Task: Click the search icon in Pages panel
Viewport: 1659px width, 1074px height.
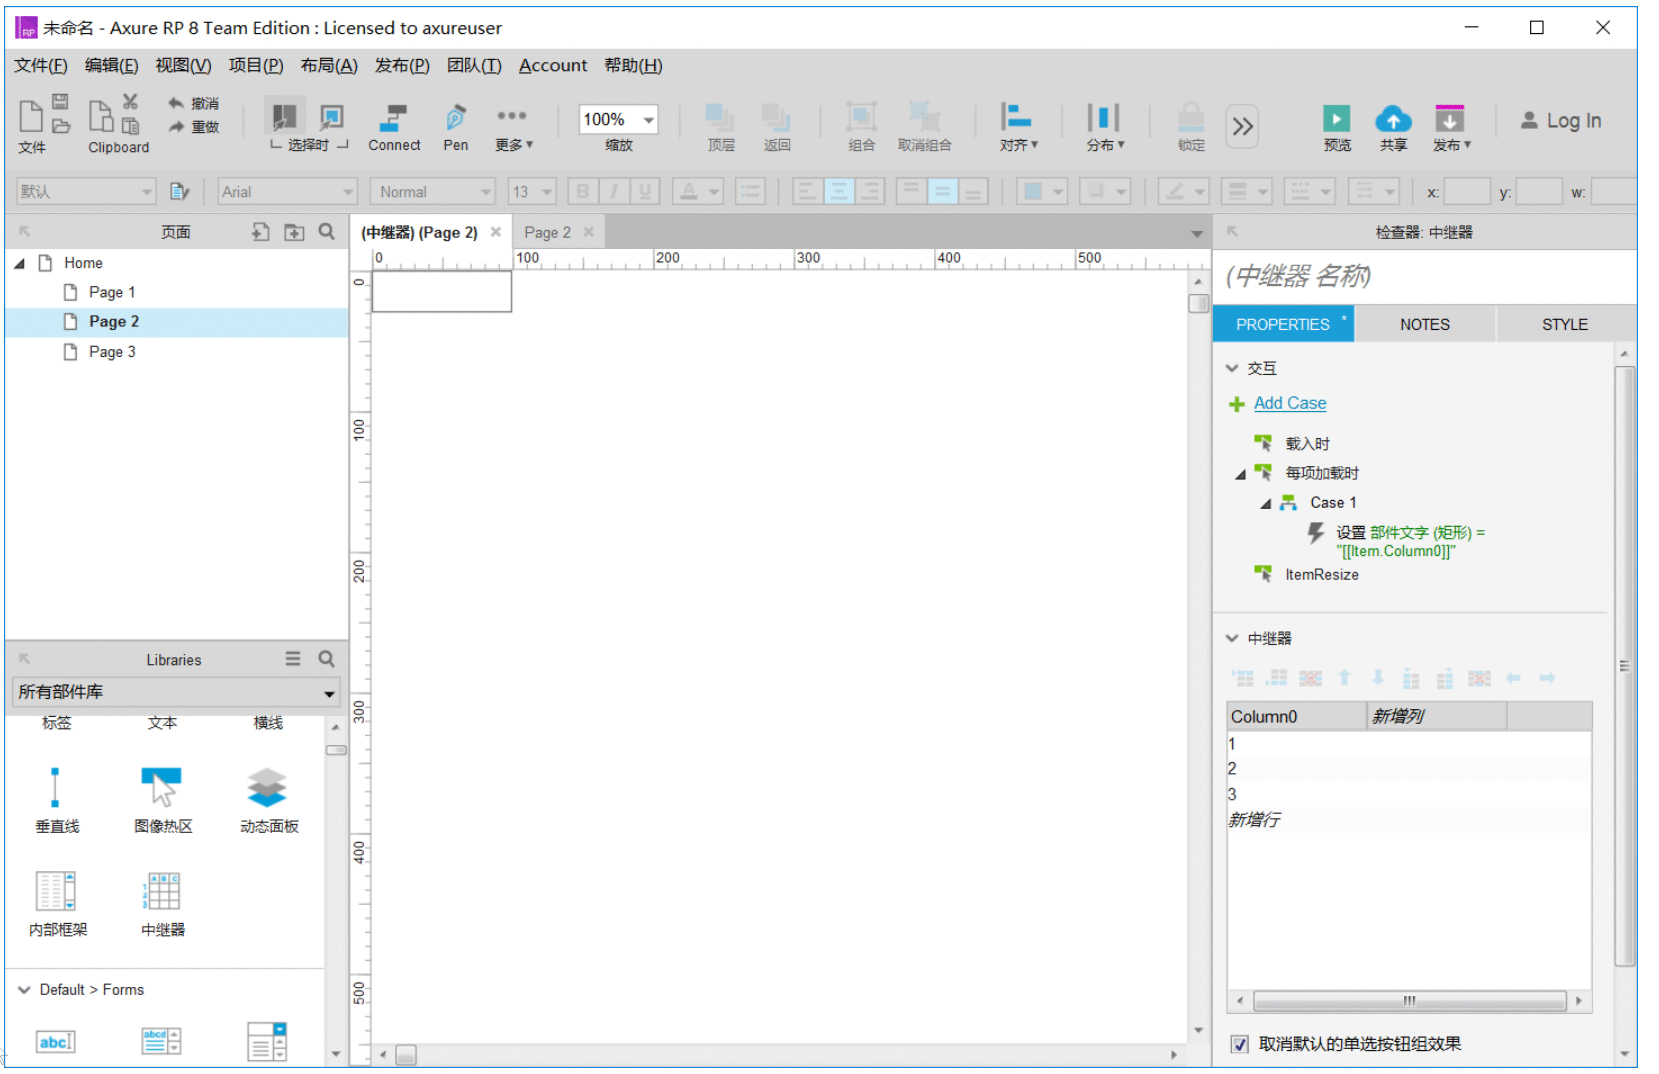Action: click(x=327, y=232)
